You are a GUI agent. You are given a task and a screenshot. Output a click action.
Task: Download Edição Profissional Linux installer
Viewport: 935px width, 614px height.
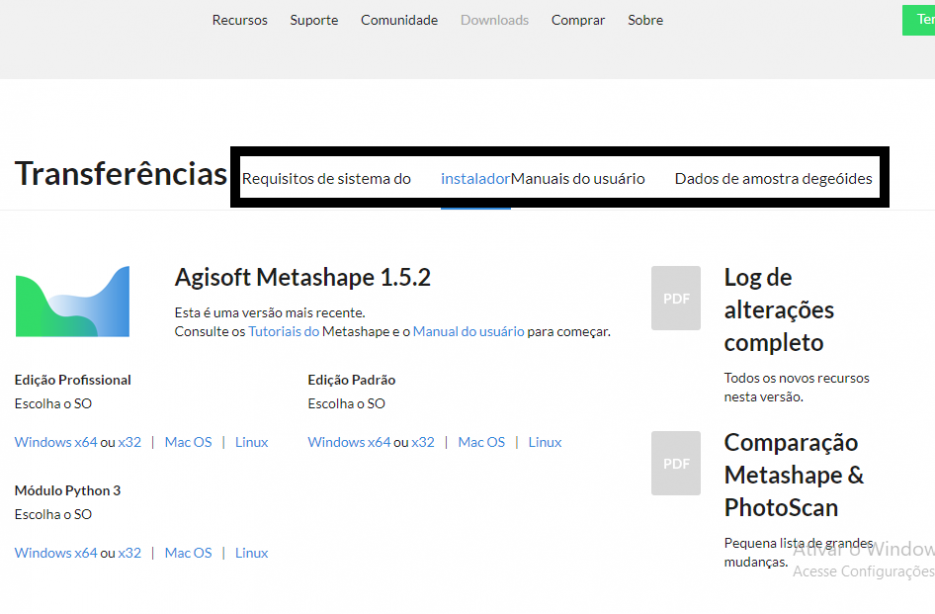[252, 442]
